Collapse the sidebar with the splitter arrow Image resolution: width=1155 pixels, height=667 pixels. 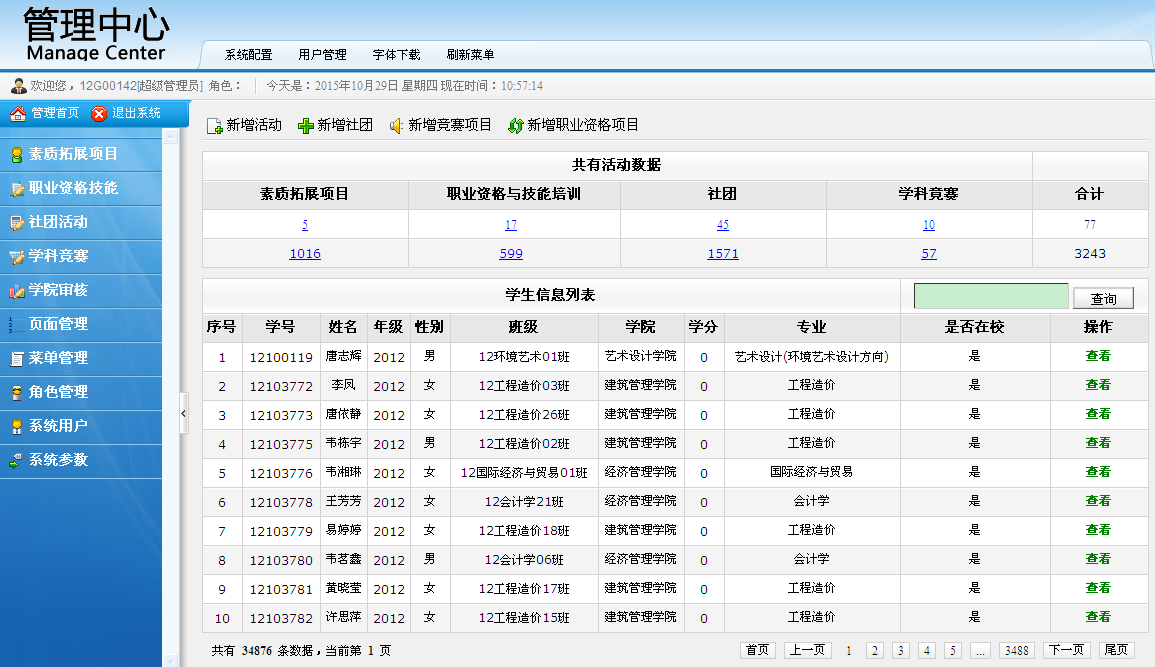pos(183,414)
